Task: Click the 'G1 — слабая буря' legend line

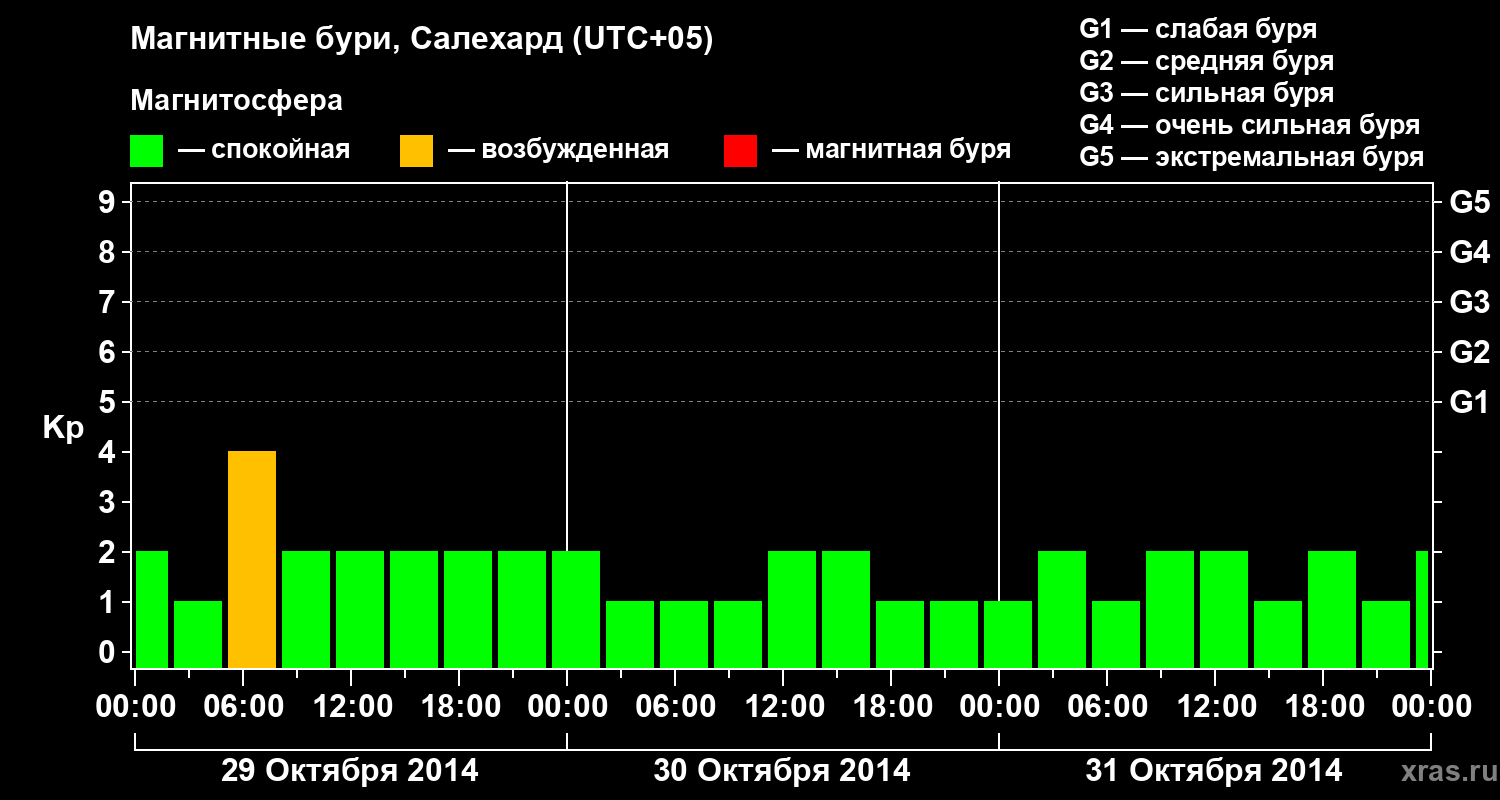Action: coord(1198,29)
